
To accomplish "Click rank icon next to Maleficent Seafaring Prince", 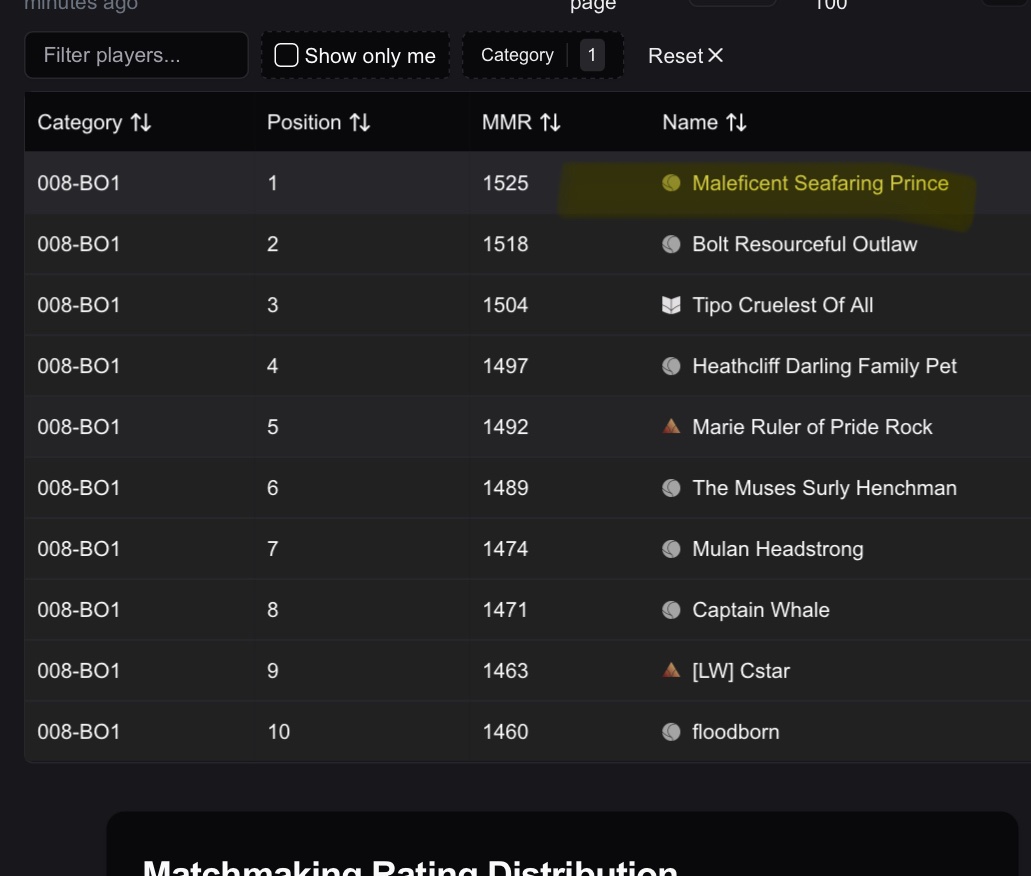I will (671, 183).
